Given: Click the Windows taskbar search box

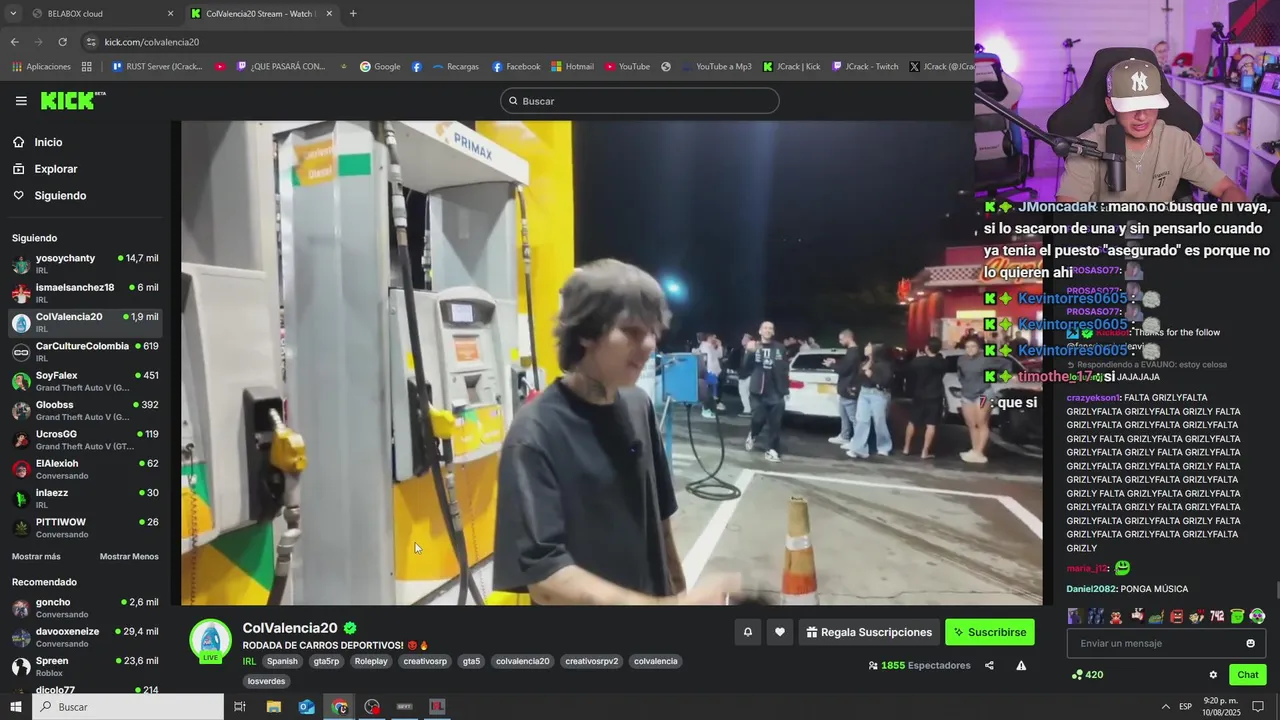Looking at the screenshot, I should click(x=128, y=707).
